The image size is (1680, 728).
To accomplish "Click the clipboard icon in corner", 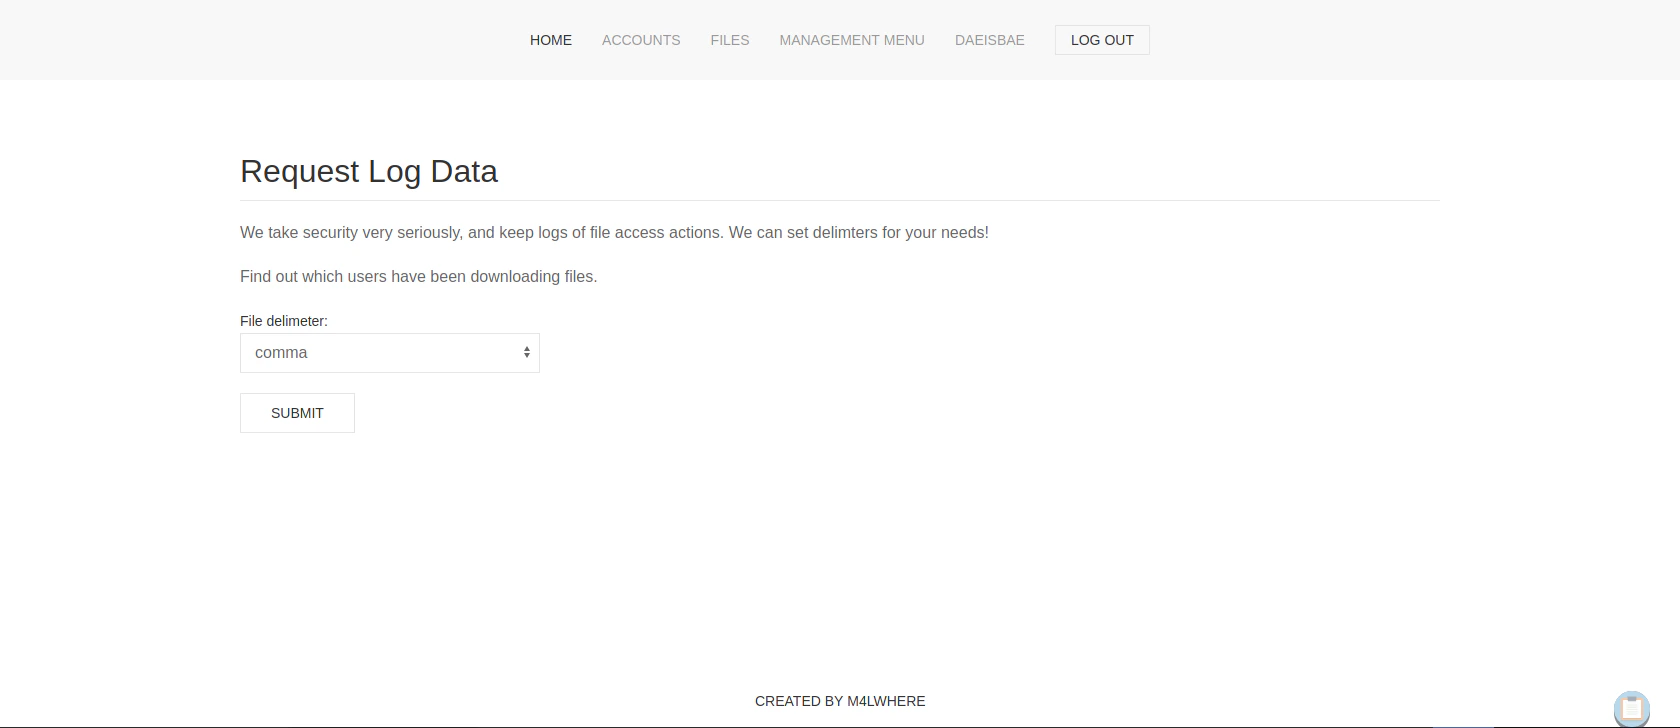I will coord(1632,709).
